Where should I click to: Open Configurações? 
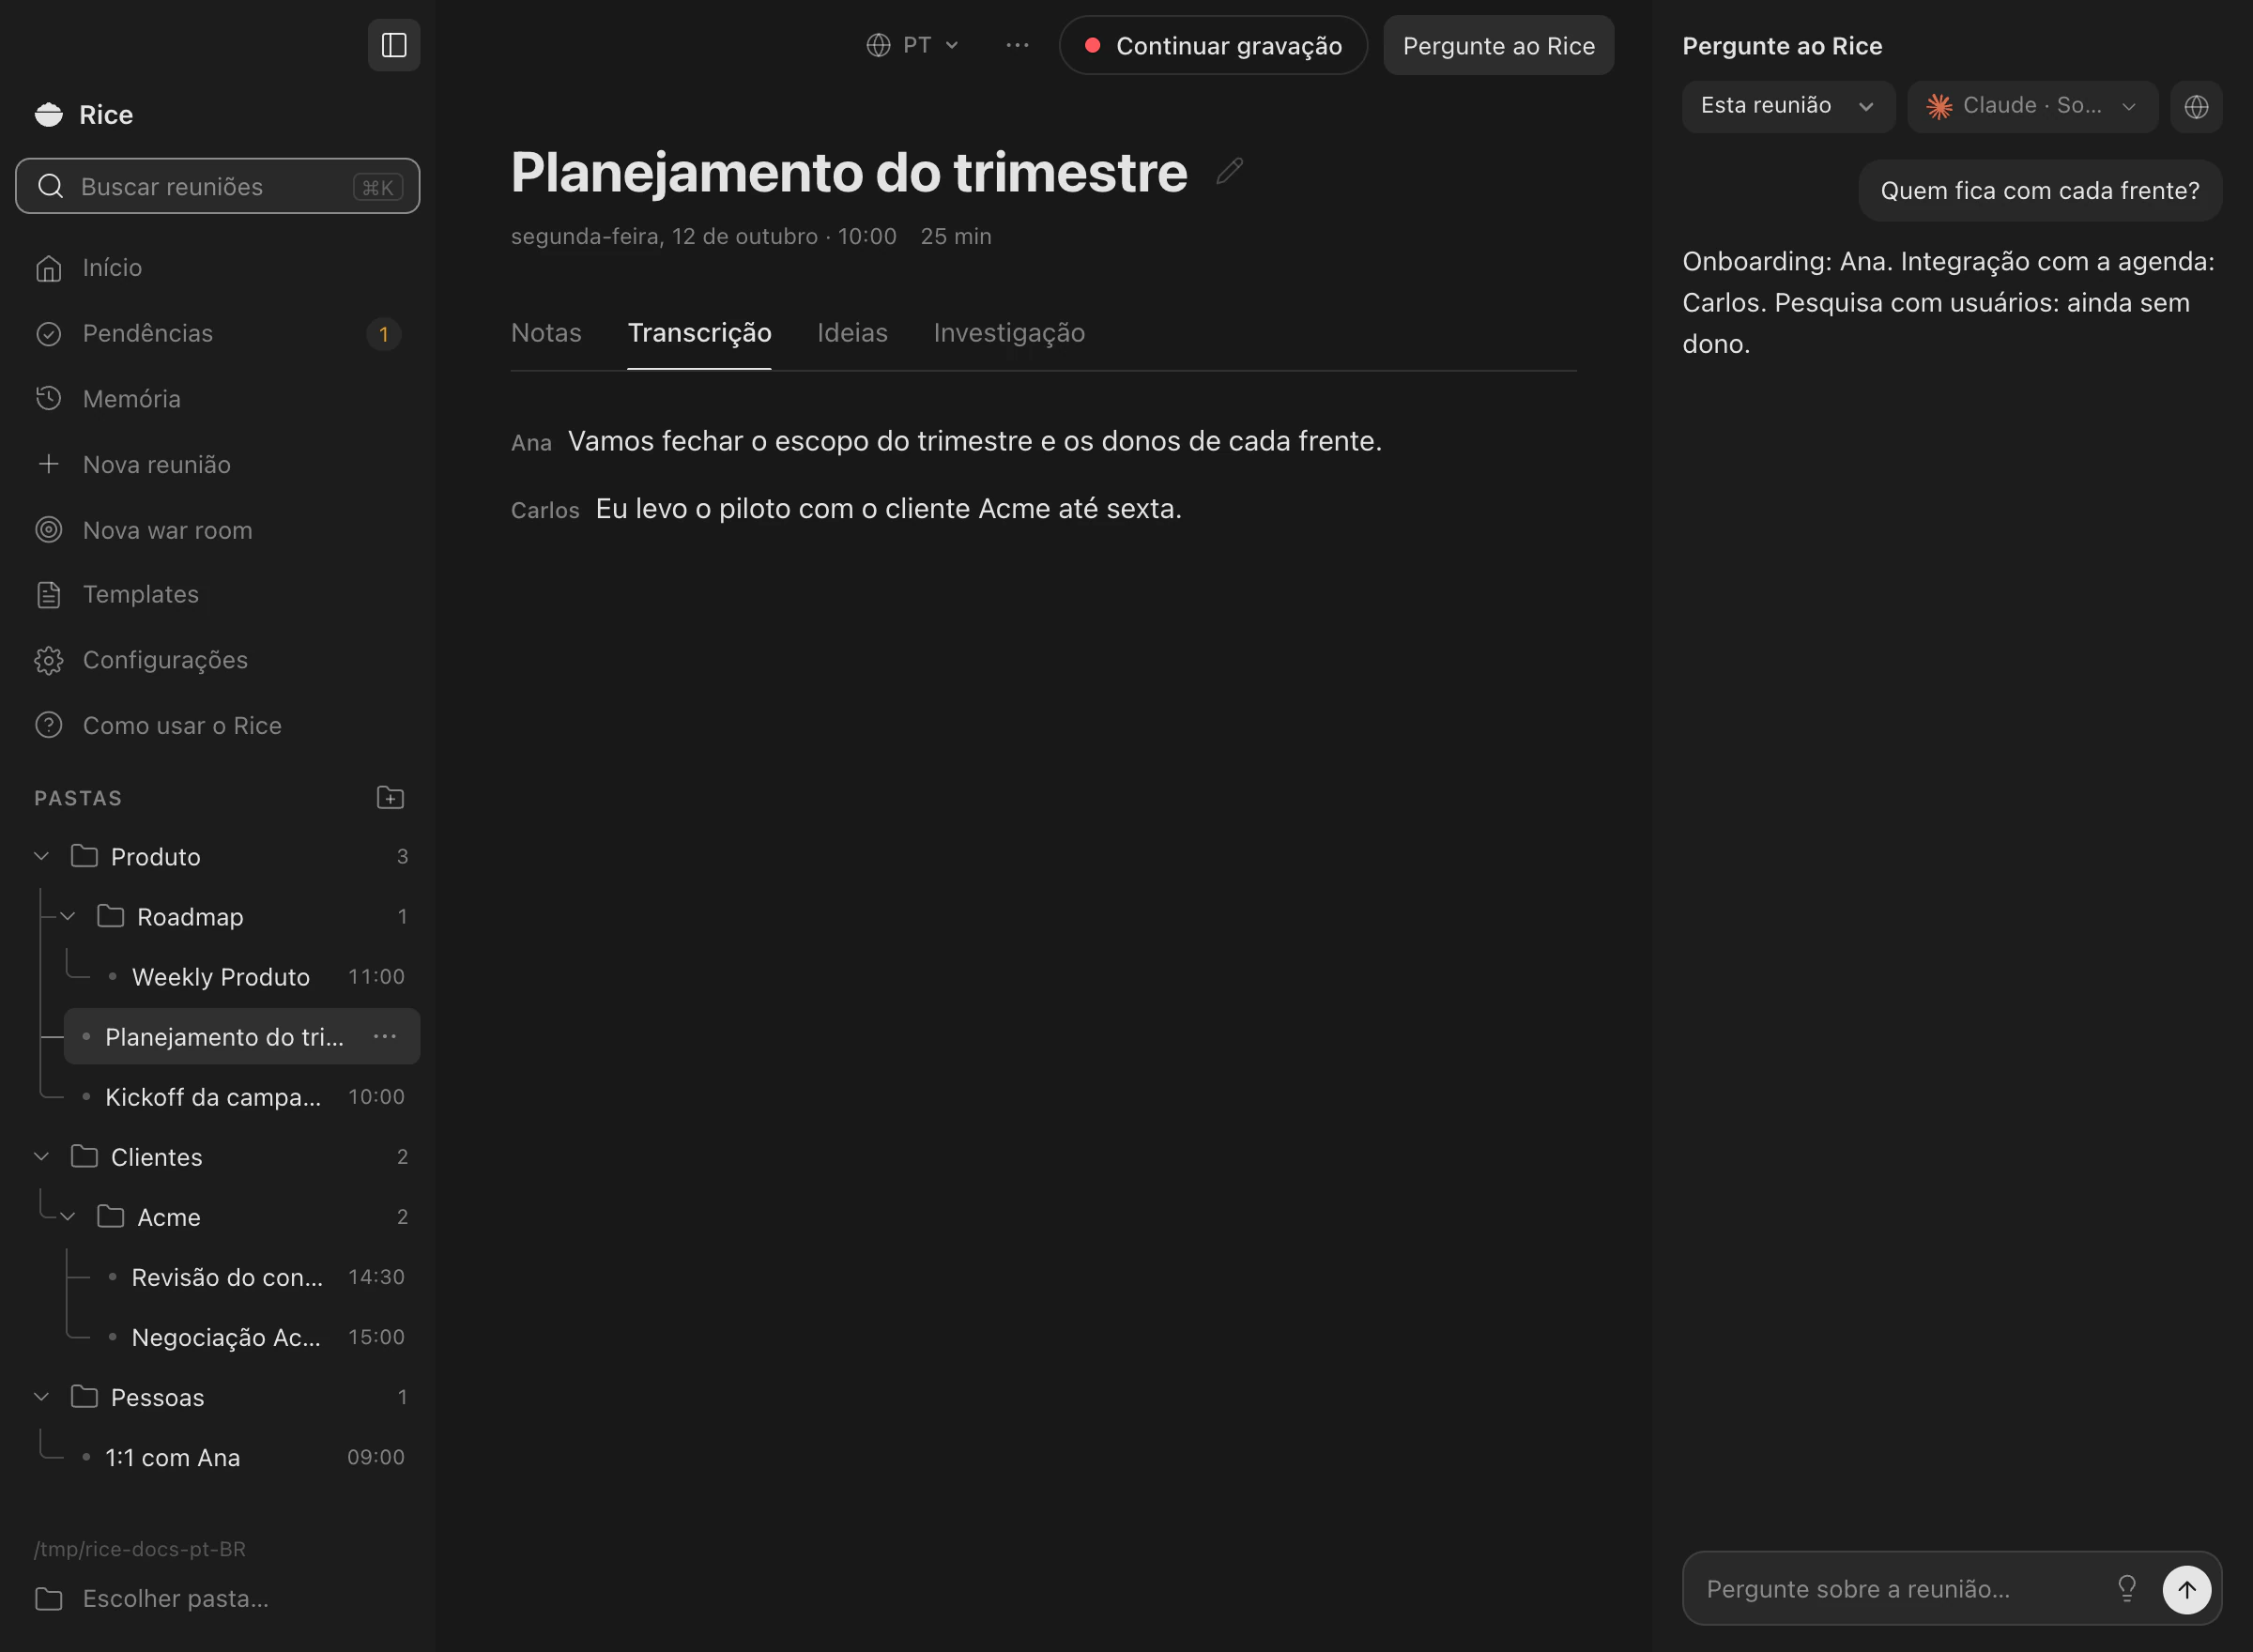pos(217,660)
